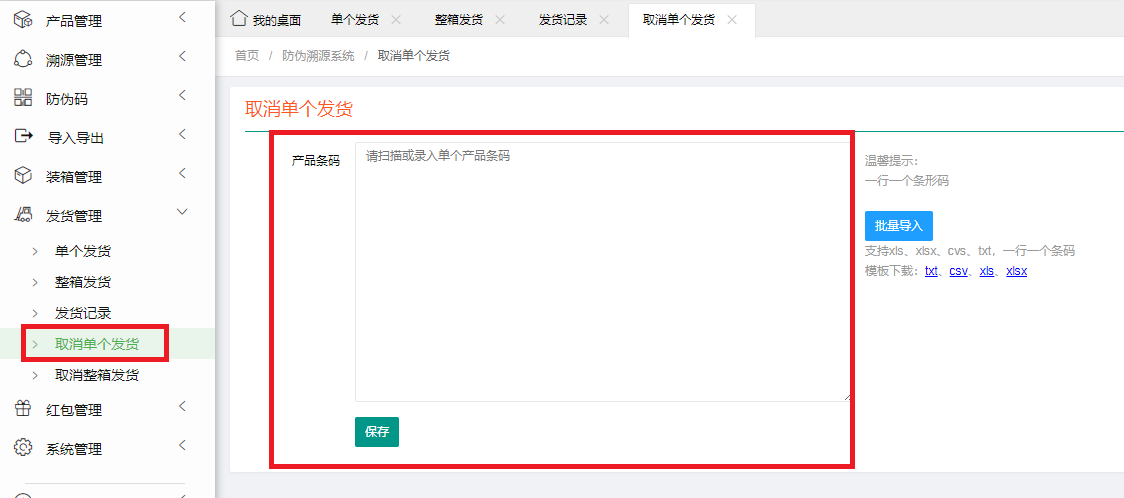Close the 单个发货 tab

[x=396, y=20]
